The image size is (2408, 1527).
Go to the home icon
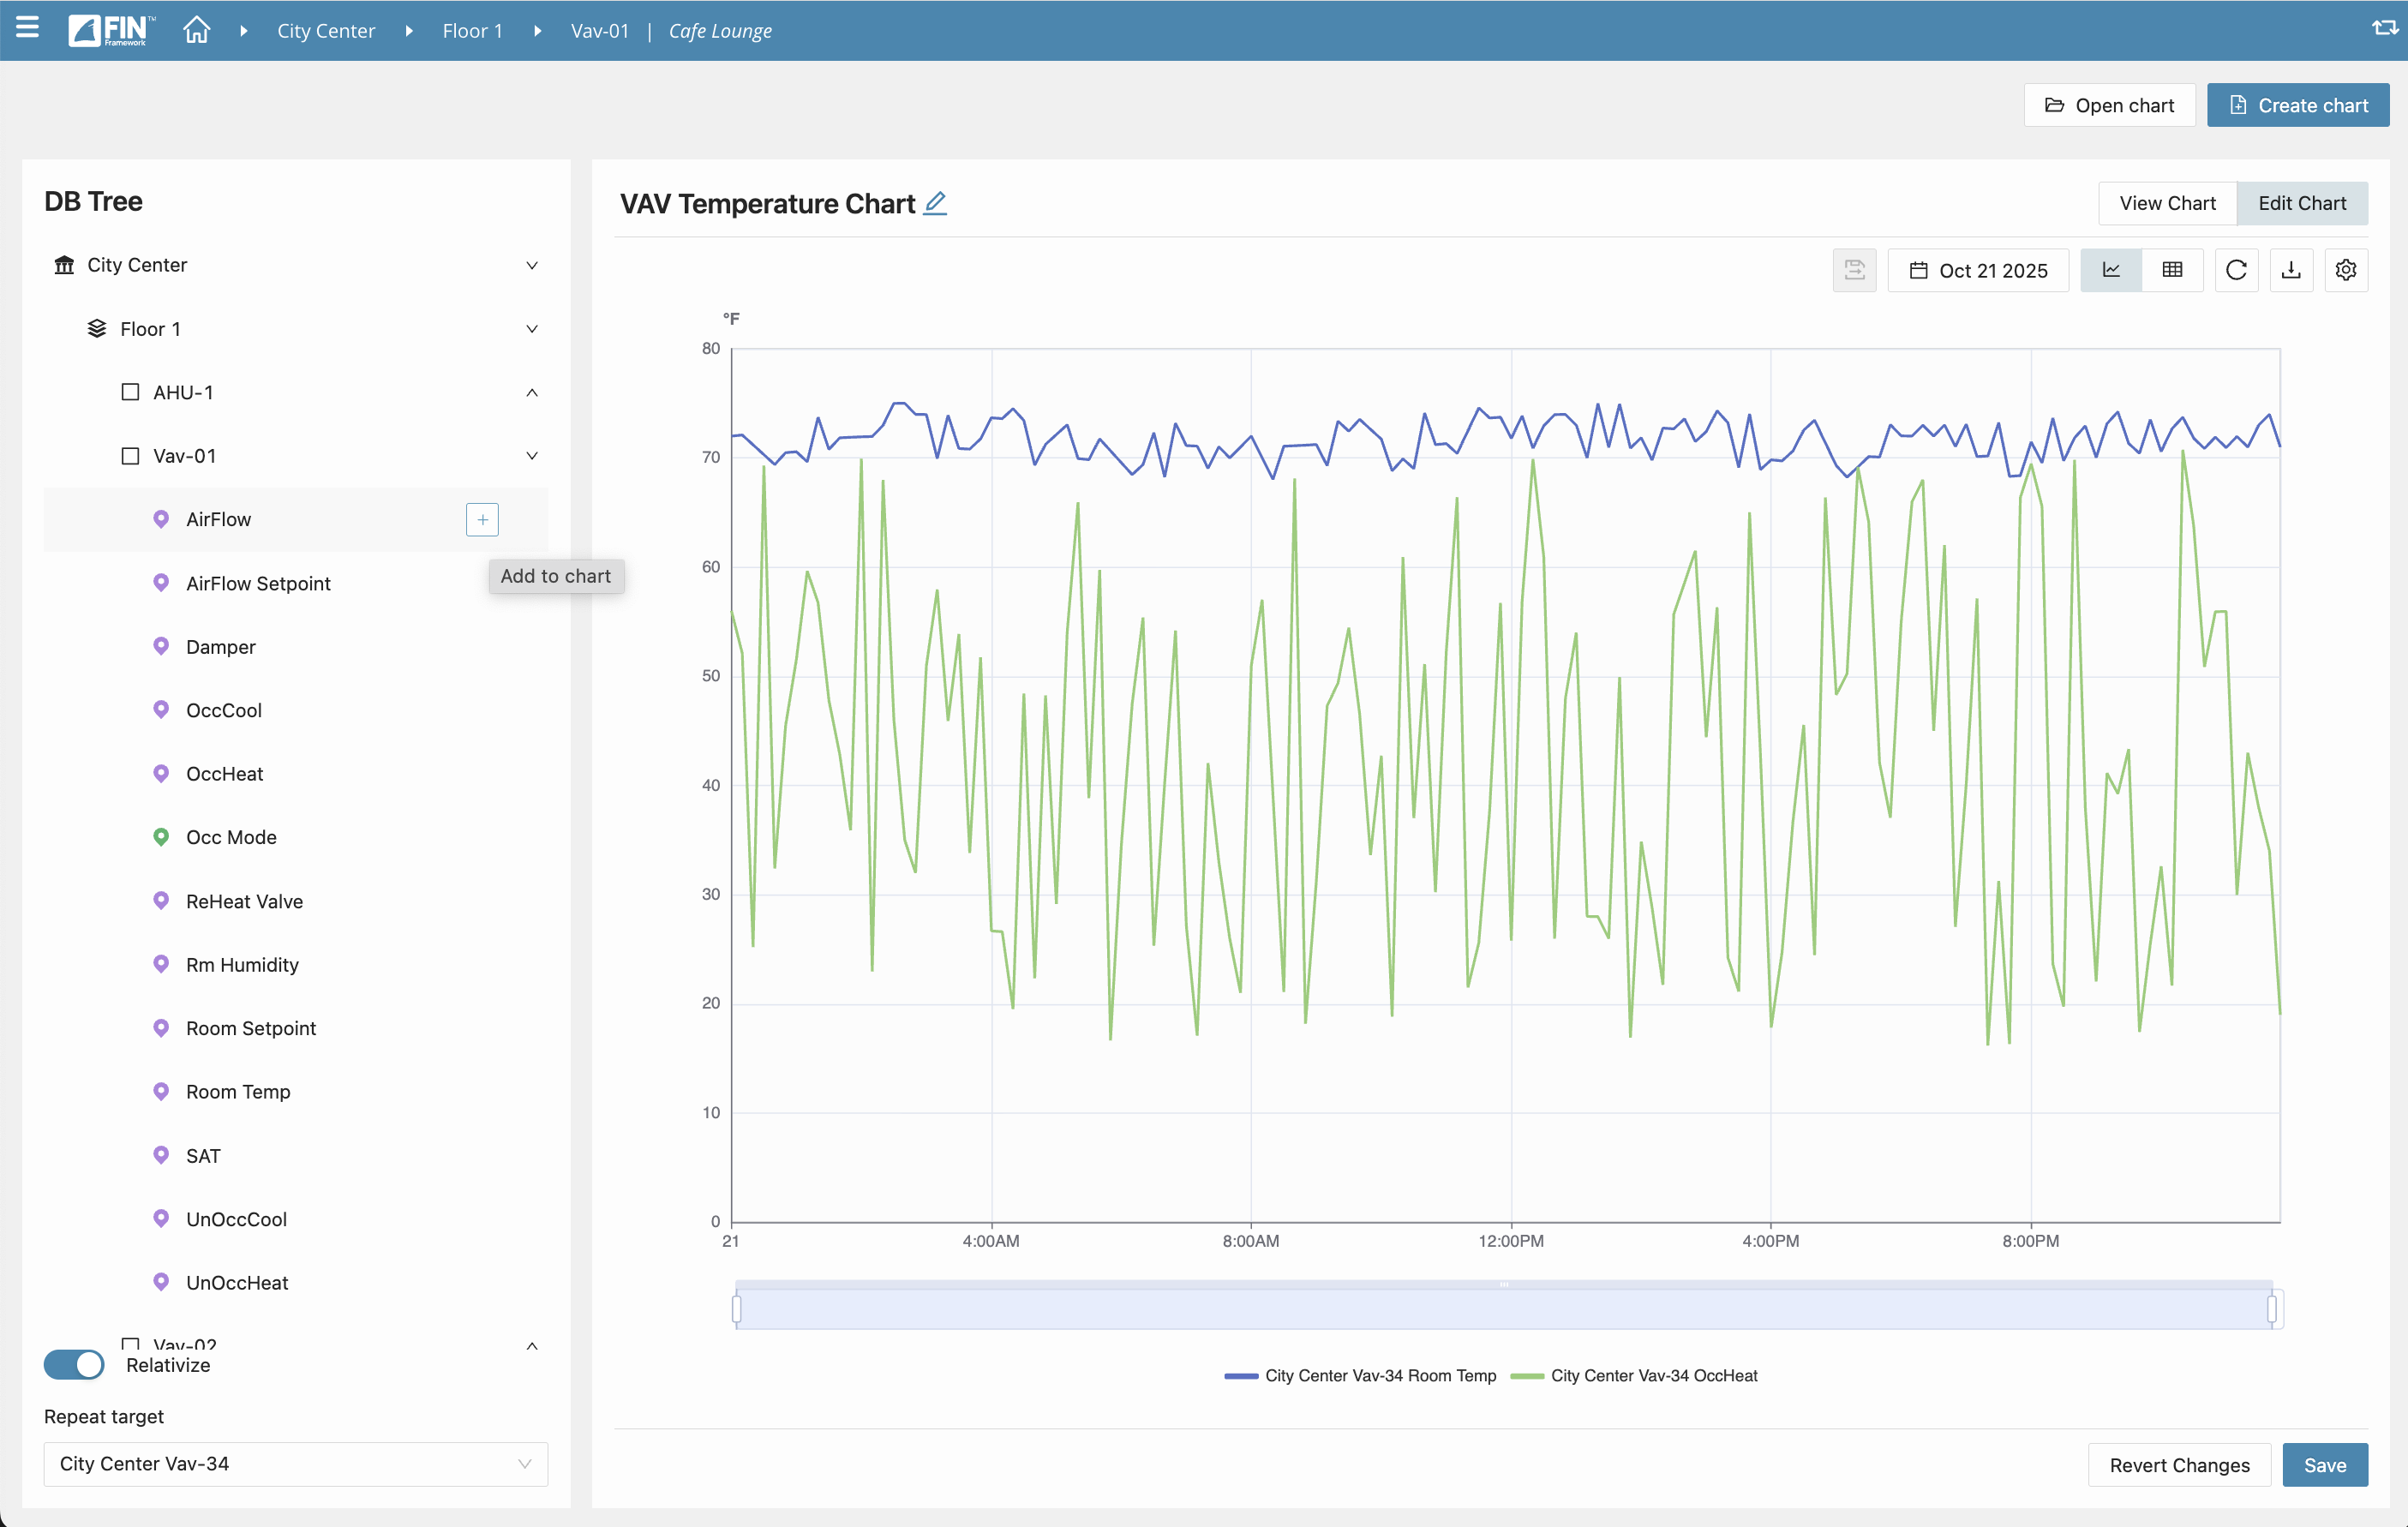coord(196,30)
